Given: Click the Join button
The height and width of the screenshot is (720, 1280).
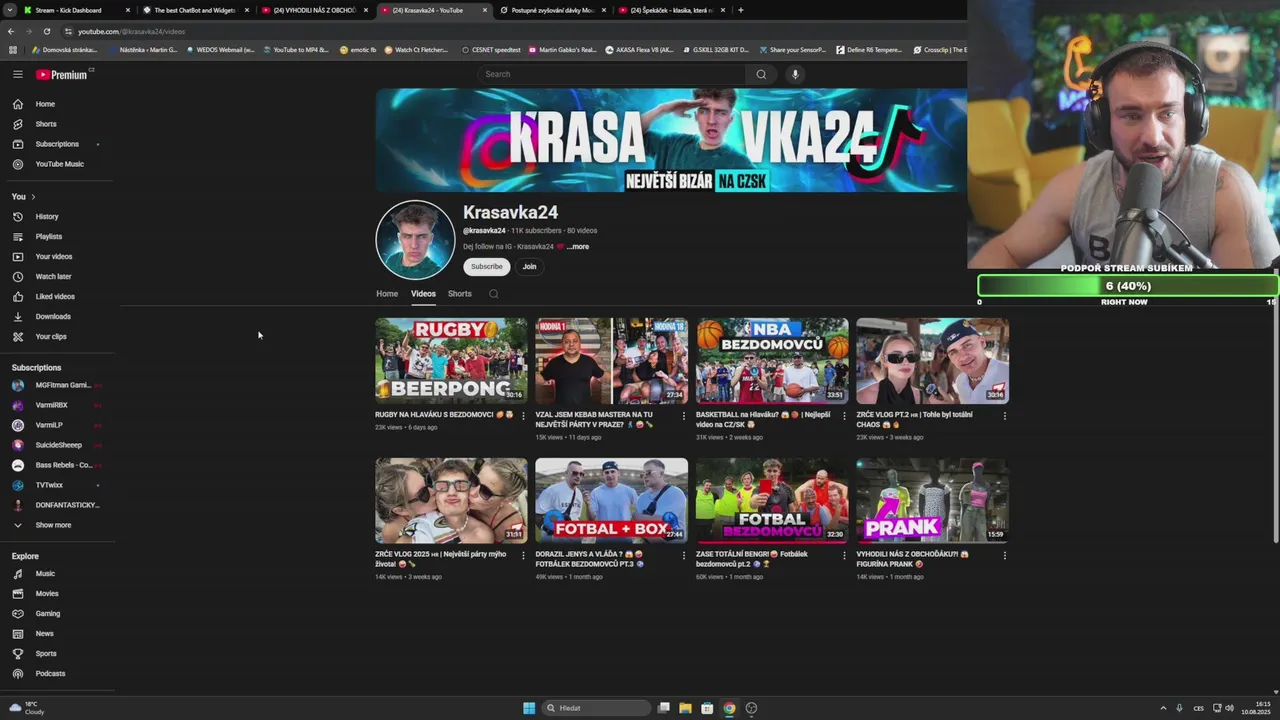Looking at the screenshot, I should (x=529, y=266).
